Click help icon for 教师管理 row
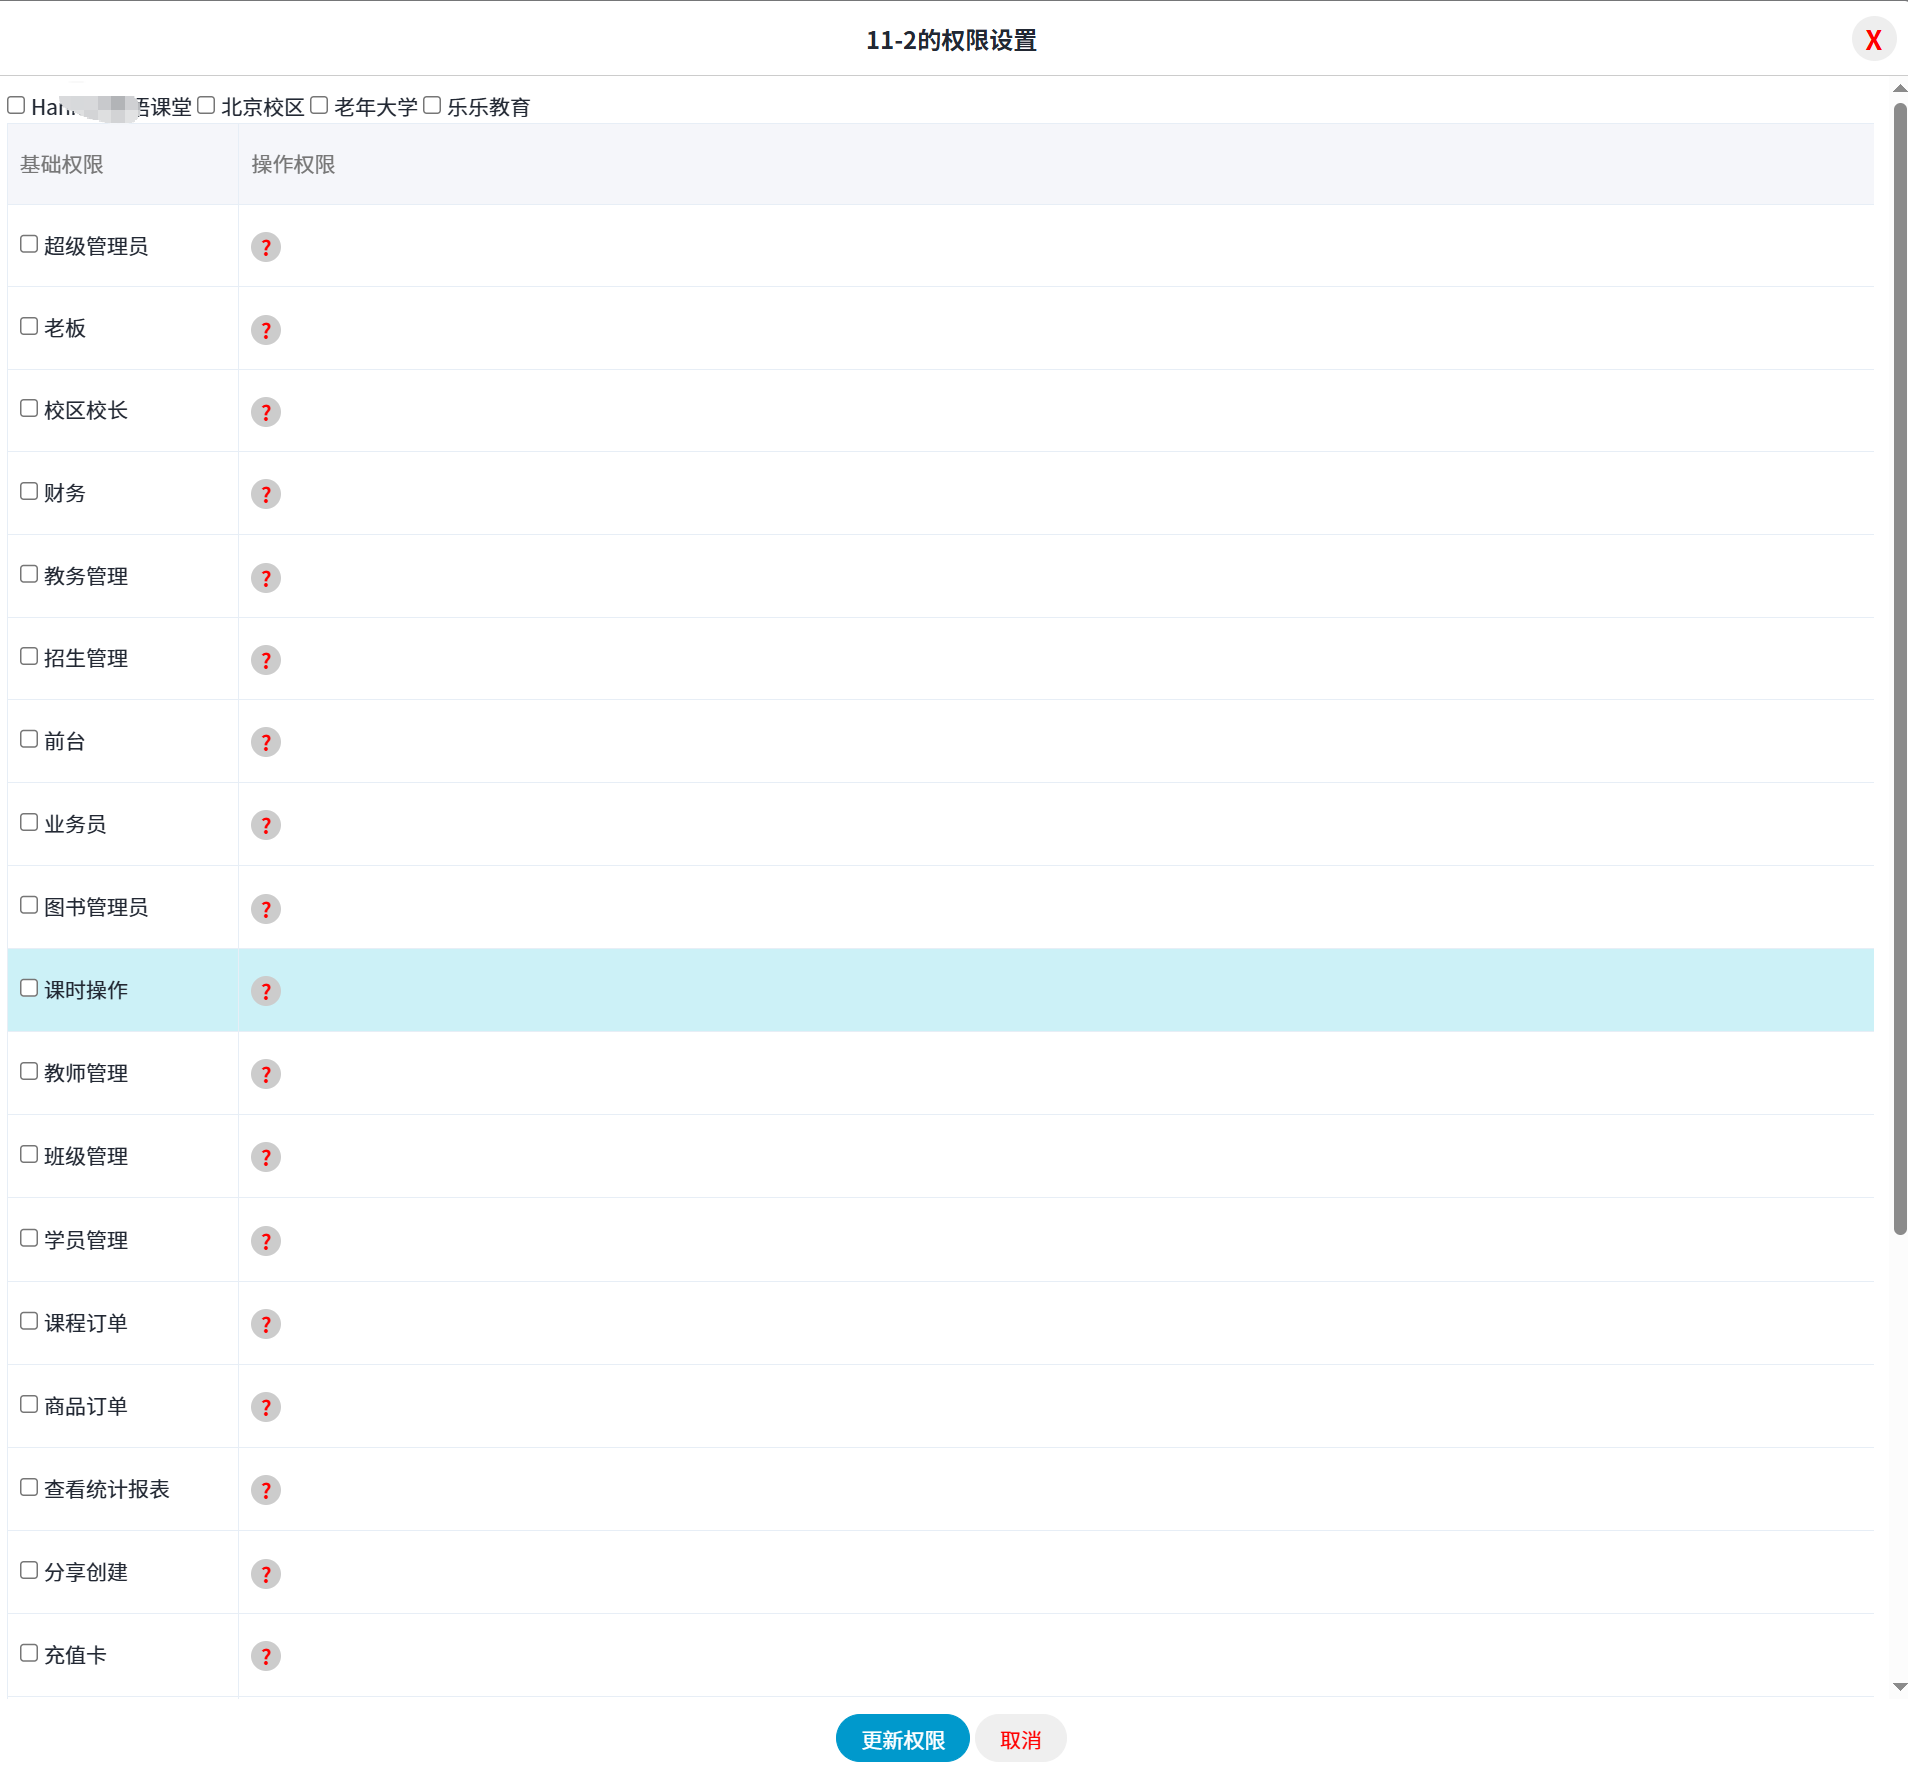The image size is (1908, 1770). (265, 1074)
